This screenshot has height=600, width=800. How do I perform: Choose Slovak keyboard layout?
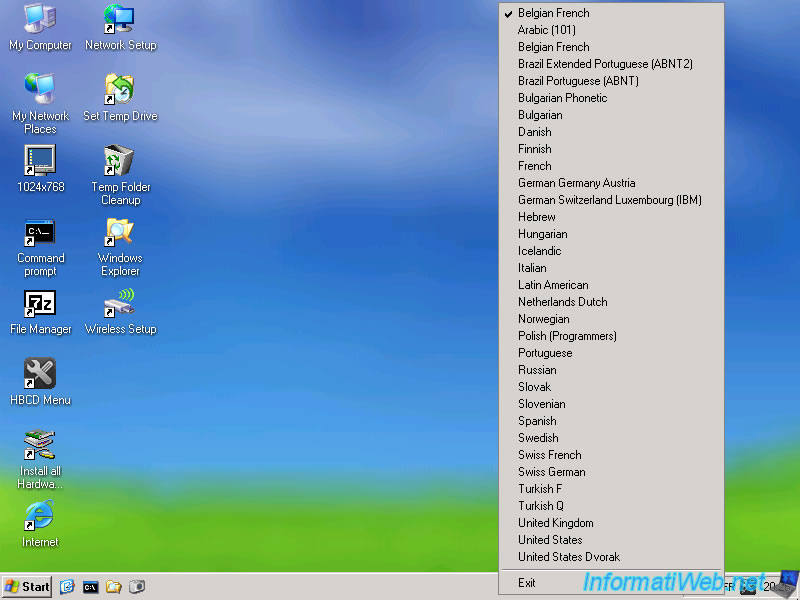611,387
